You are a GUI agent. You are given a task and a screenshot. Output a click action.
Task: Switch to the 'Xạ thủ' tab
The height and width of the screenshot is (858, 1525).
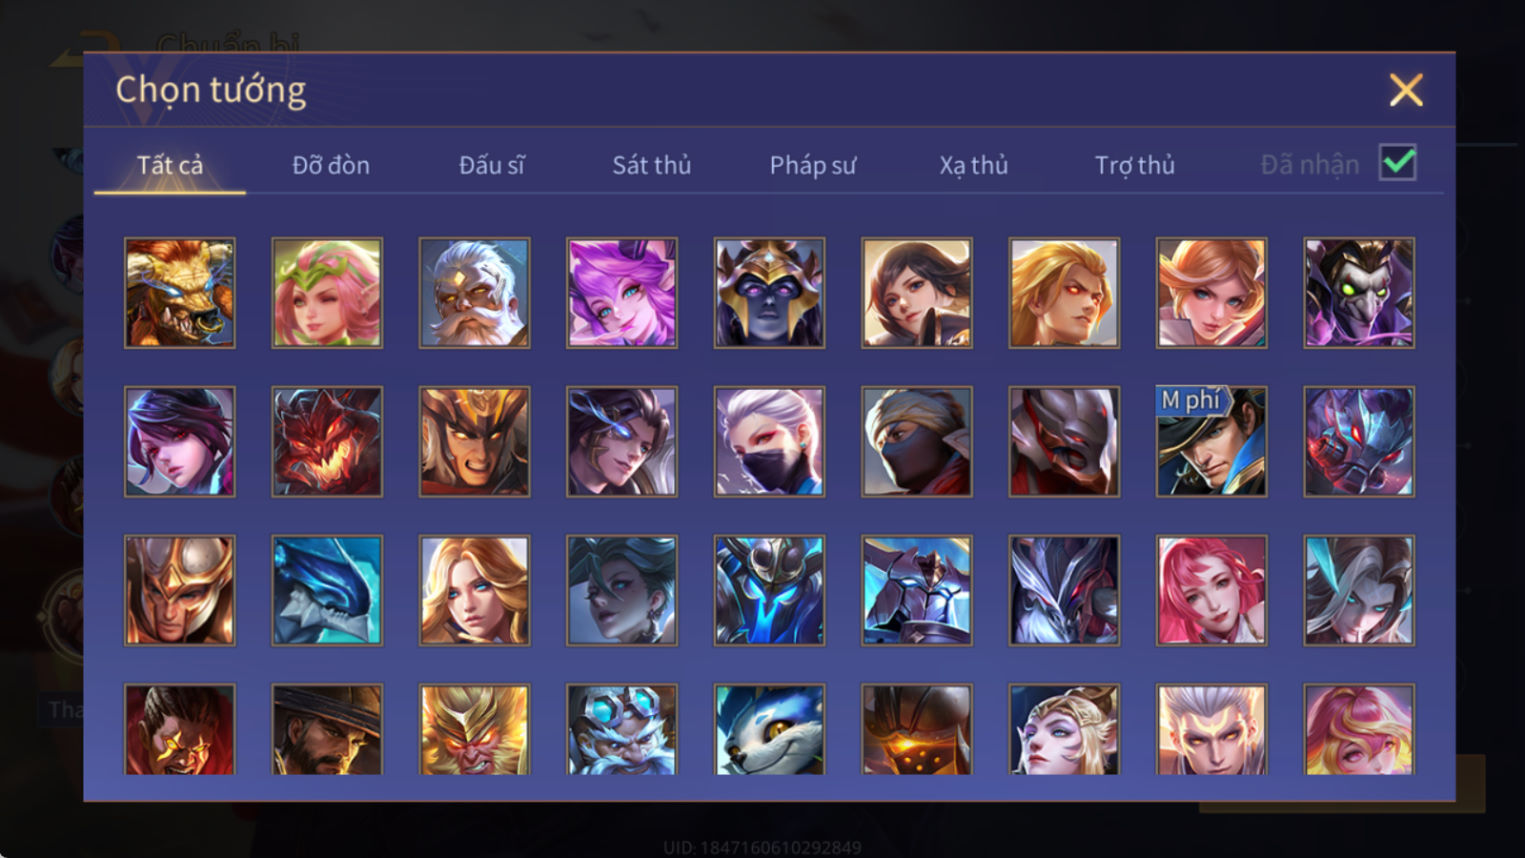(974, 165)
